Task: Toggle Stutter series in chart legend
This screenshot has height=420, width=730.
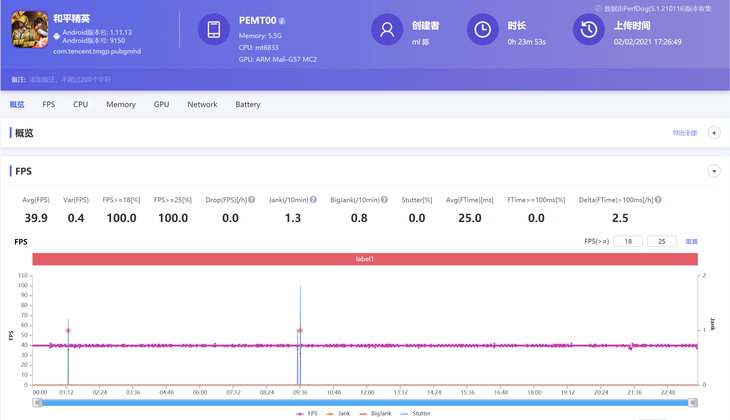Action: (417, 413)
